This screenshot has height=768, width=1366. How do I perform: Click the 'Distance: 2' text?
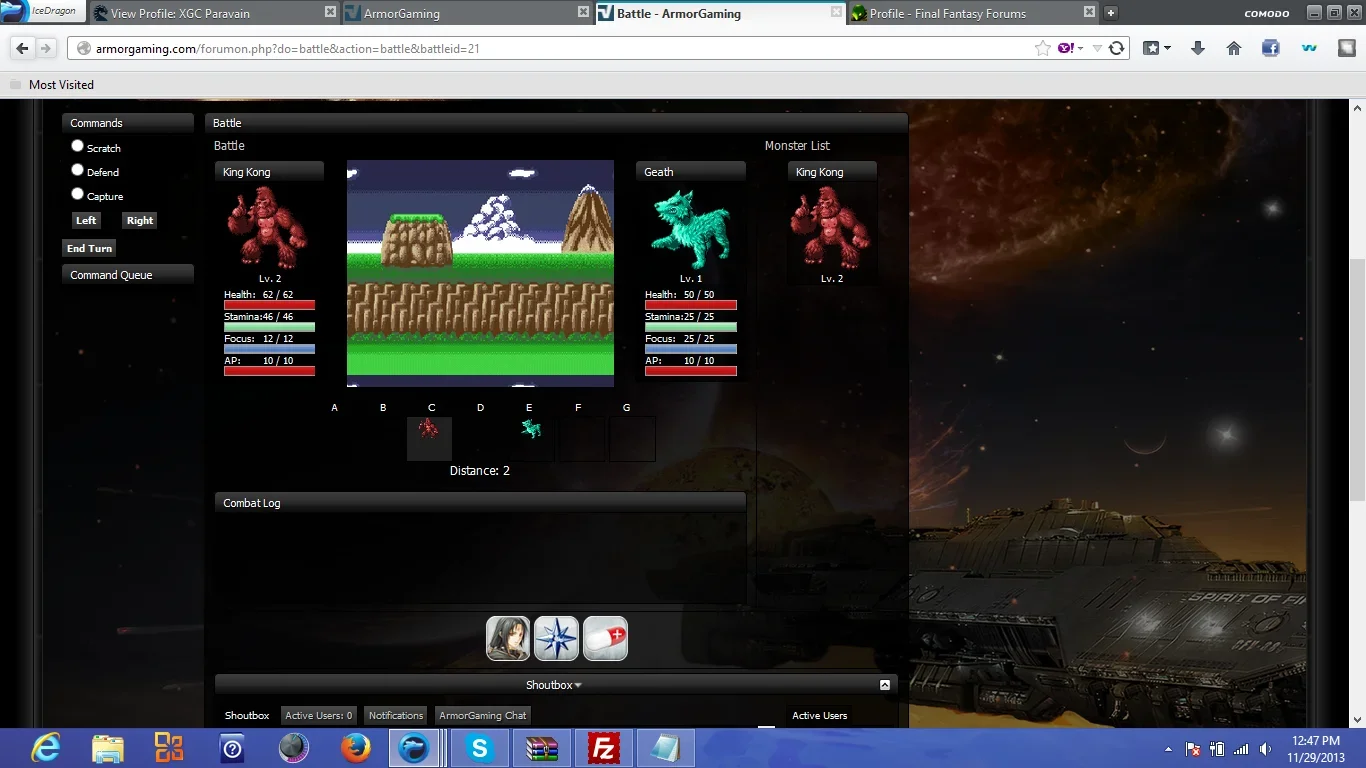coord(480,471)
